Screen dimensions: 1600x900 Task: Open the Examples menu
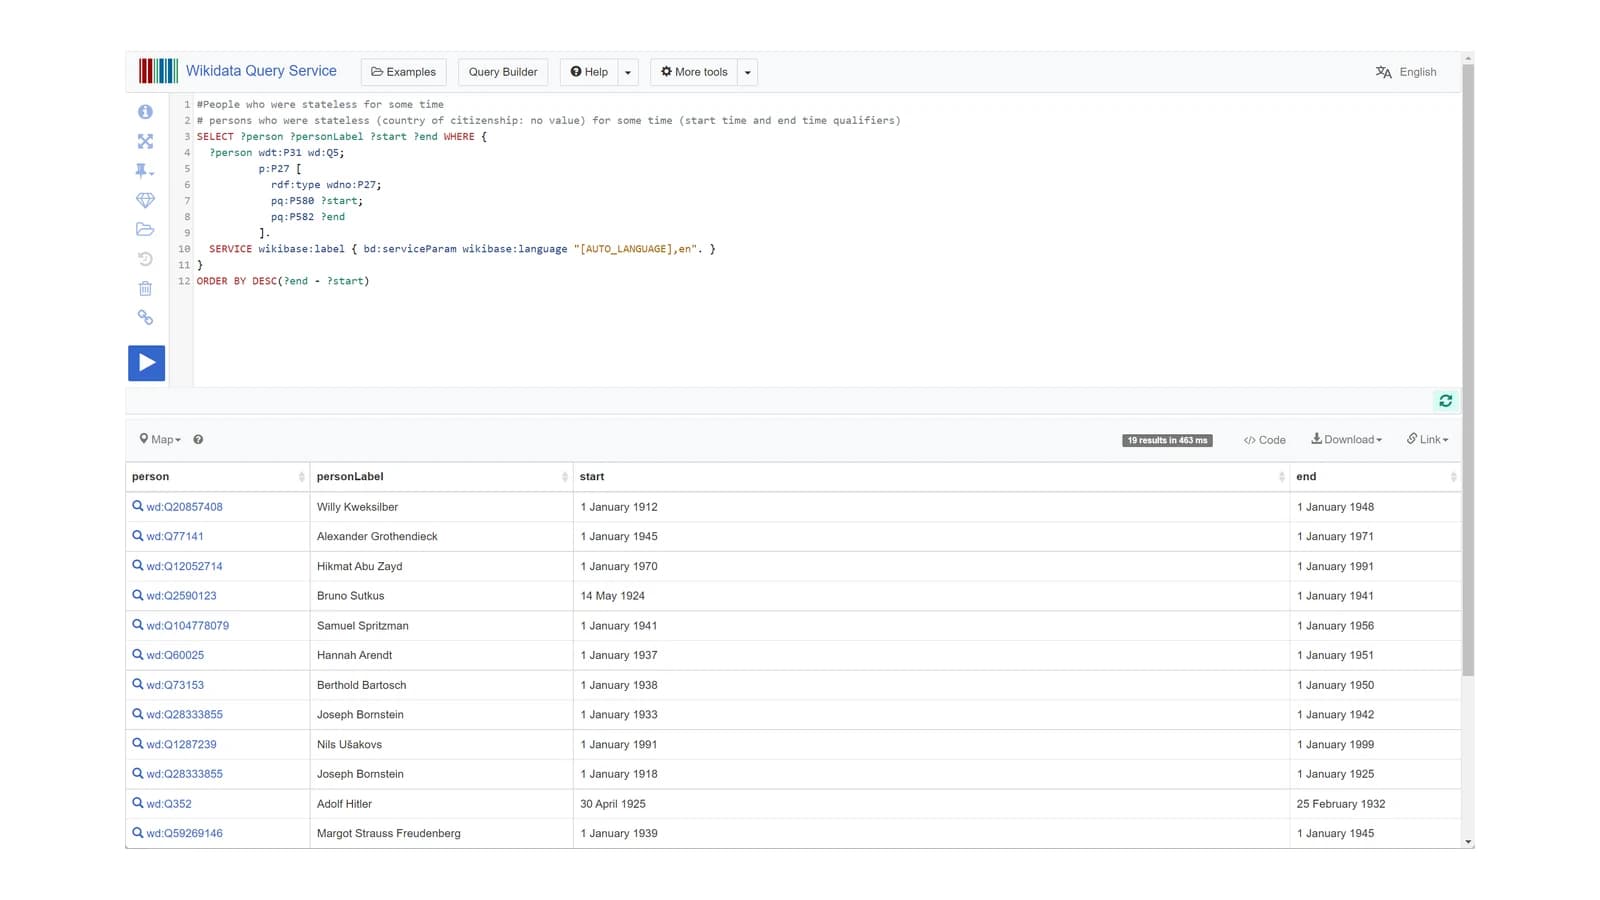403,72
